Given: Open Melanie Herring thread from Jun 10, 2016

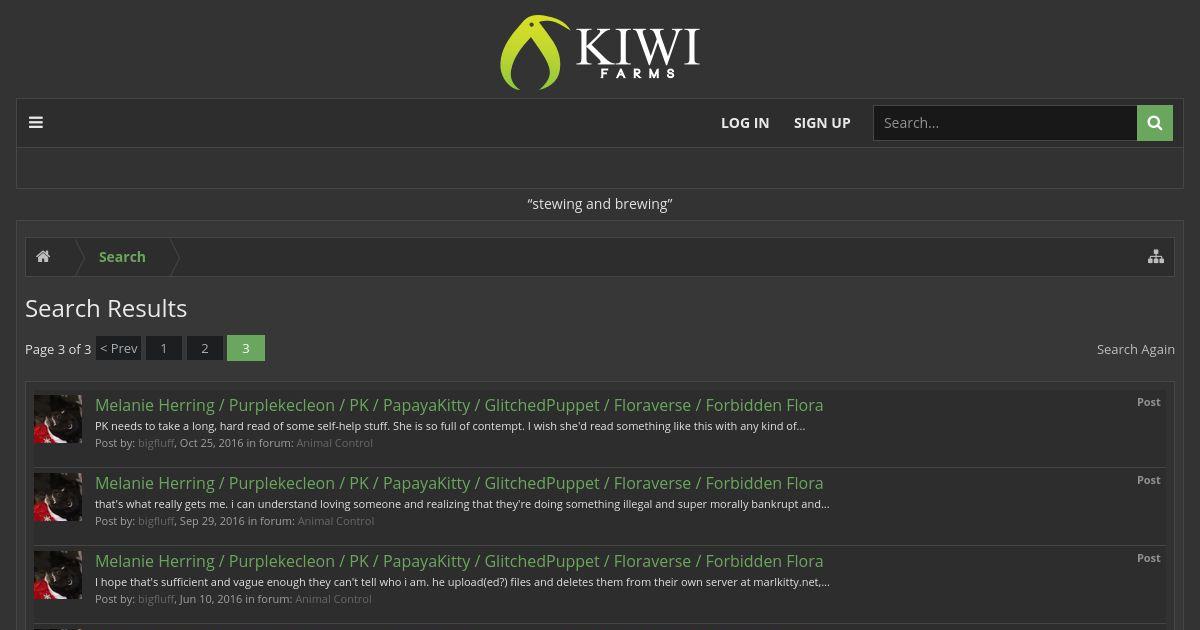Looking at the screenshot, I should click(x=459, y=561).
